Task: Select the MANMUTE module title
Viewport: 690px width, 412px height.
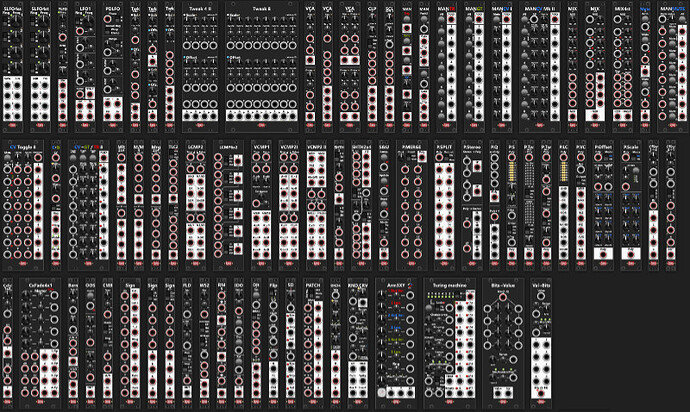Action: (x=672, y=9)
